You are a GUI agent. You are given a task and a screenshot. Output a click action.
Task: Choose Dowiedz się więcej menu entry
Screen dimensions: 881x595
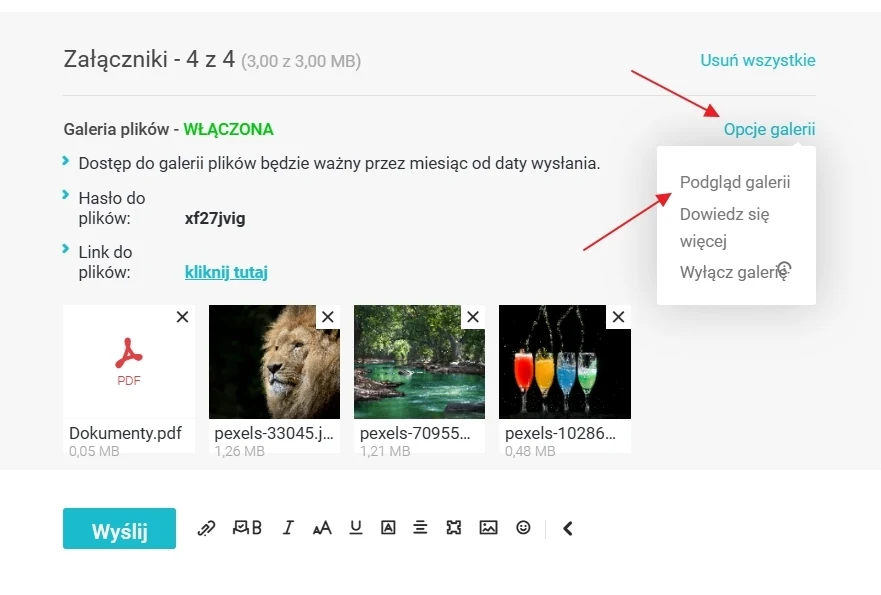(725, 228)
